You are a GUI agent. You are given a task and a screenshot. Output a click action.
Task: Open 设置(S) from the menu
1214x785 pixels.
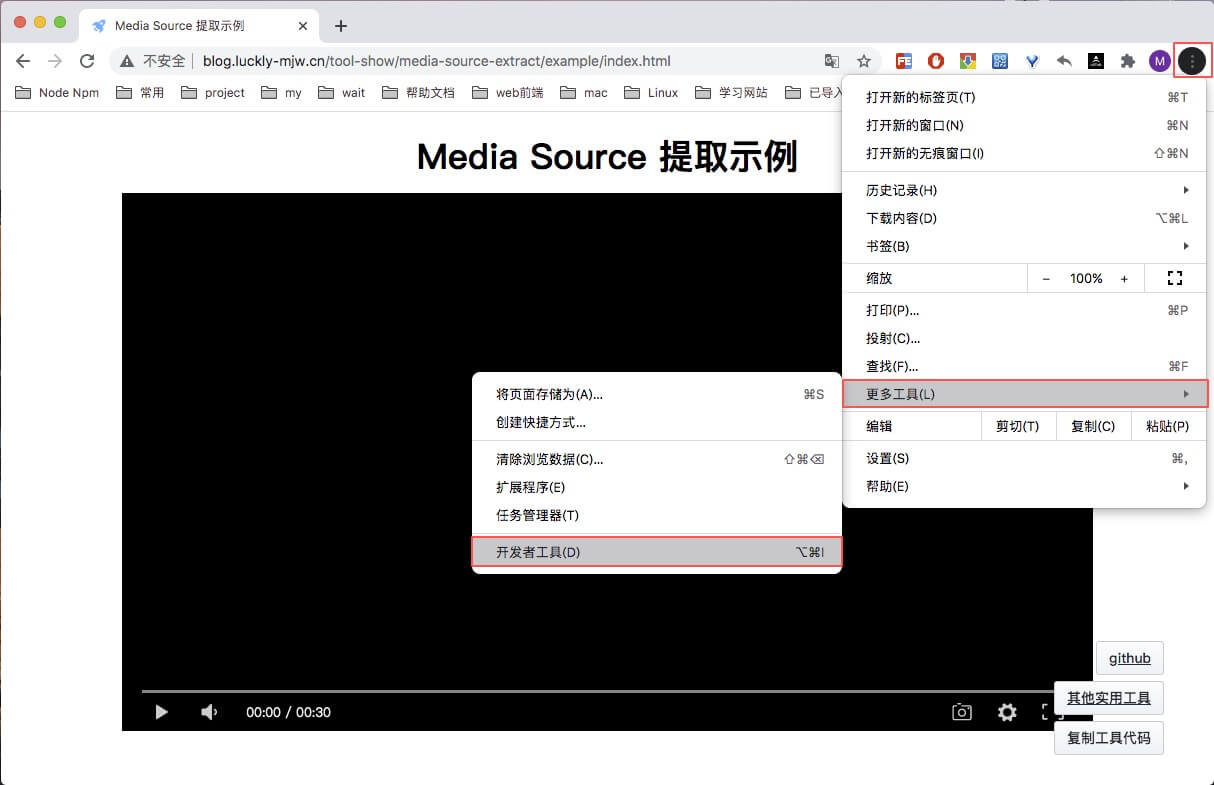point(1024,458)
